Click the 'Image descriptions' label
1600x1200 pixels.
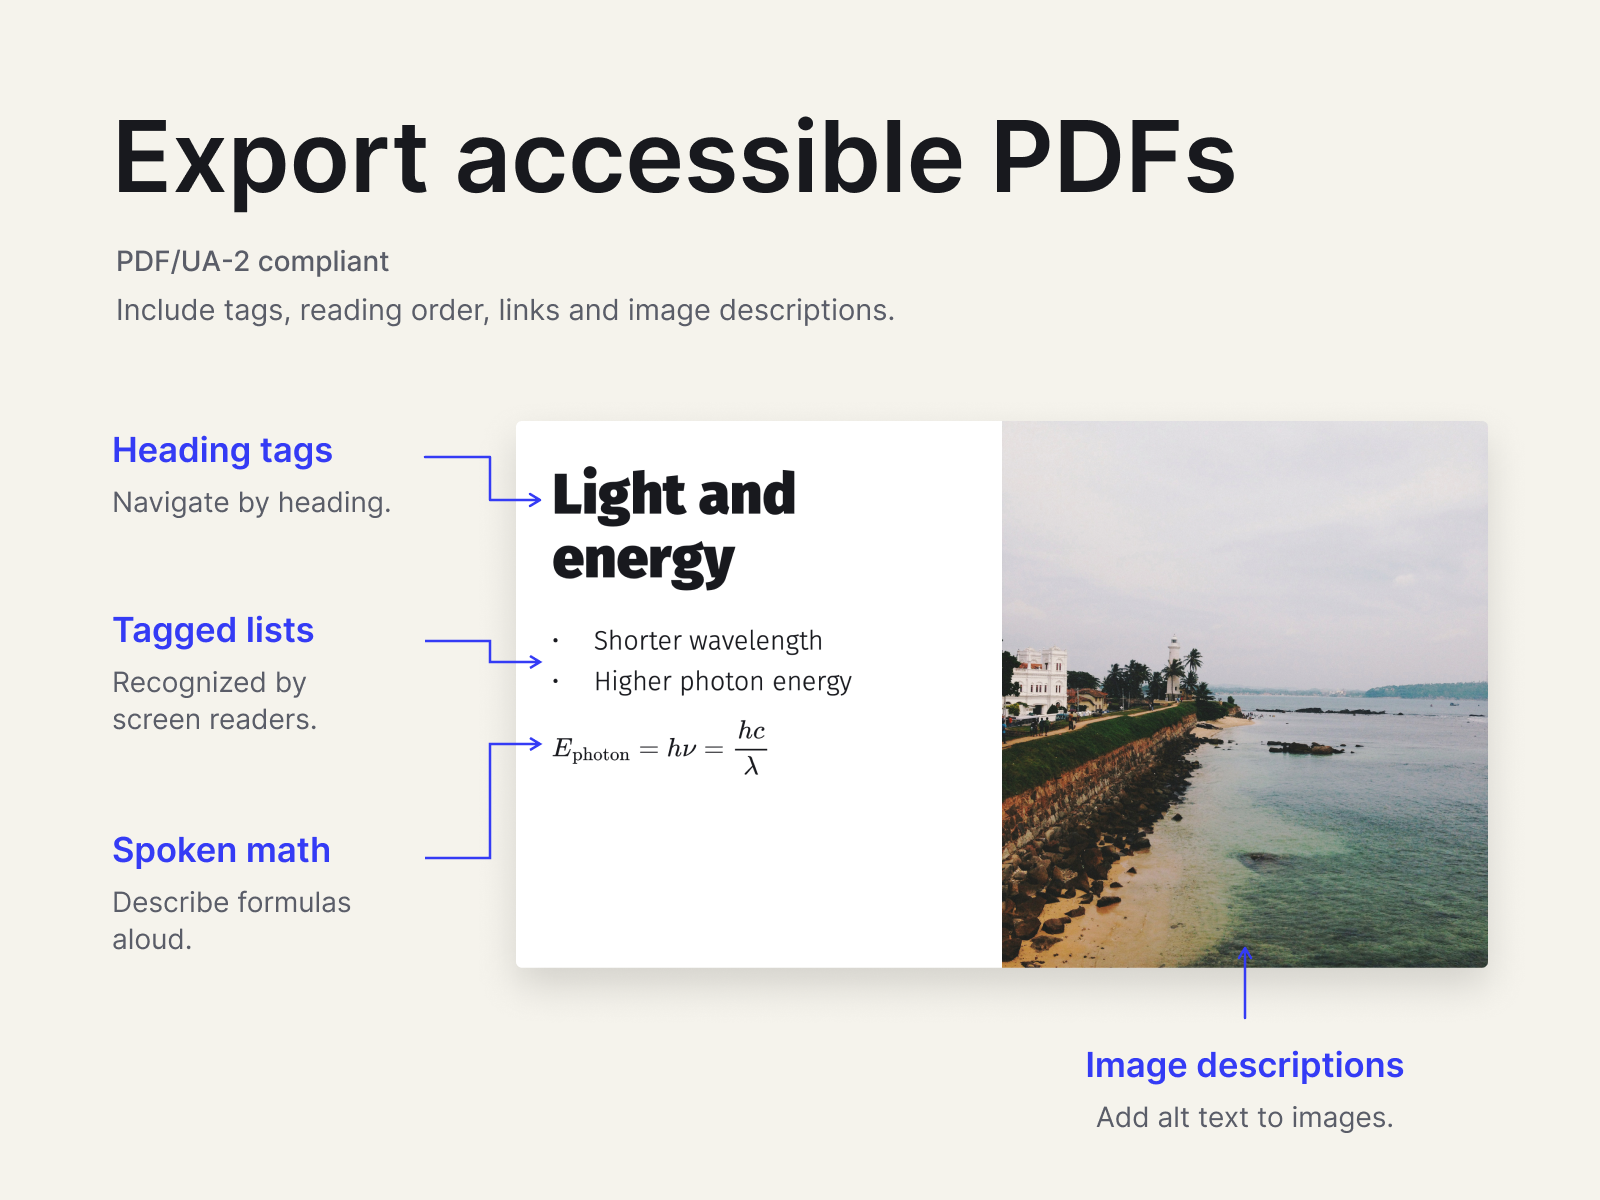click(x=1244, y=1066)
